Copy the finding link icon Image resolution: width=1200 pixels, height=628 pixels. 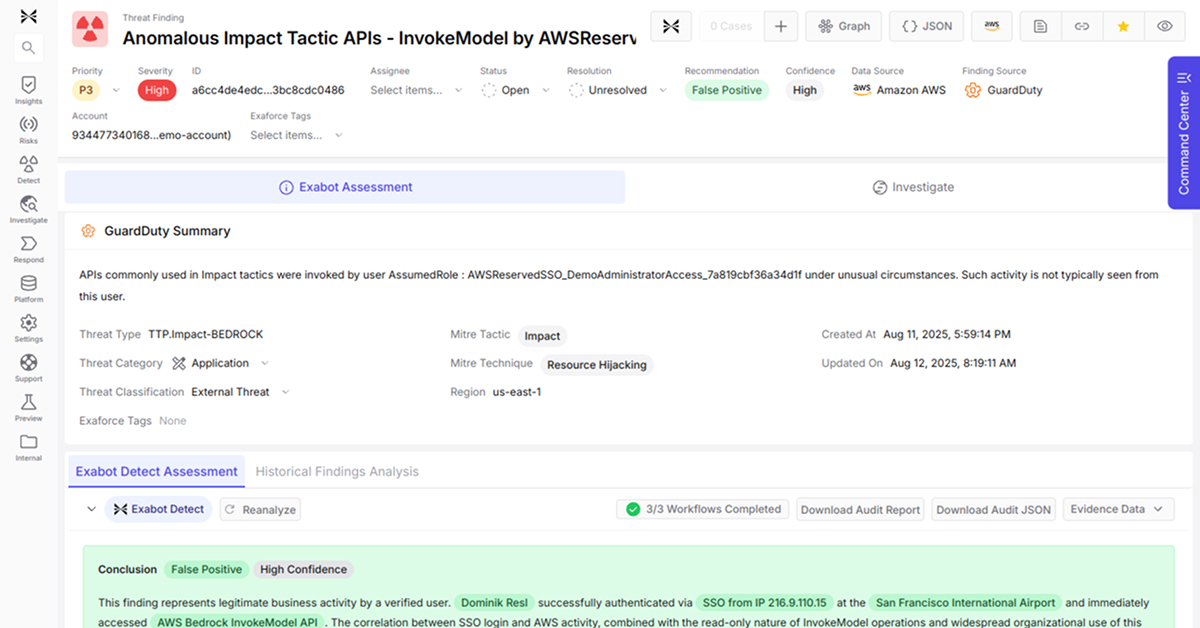pyautogui.click(x=1081, y=26)
